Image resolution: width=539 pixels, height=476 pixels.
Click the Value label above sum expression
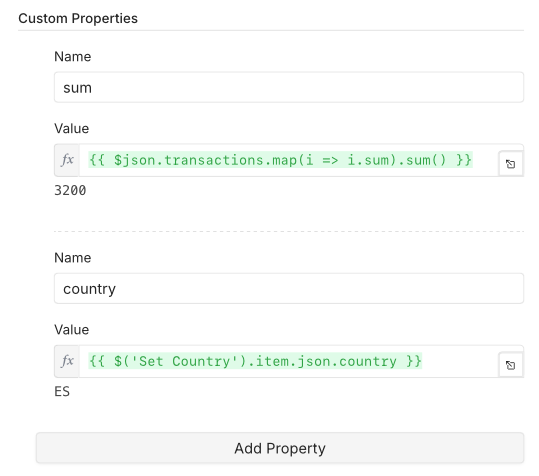click(72, 129)
